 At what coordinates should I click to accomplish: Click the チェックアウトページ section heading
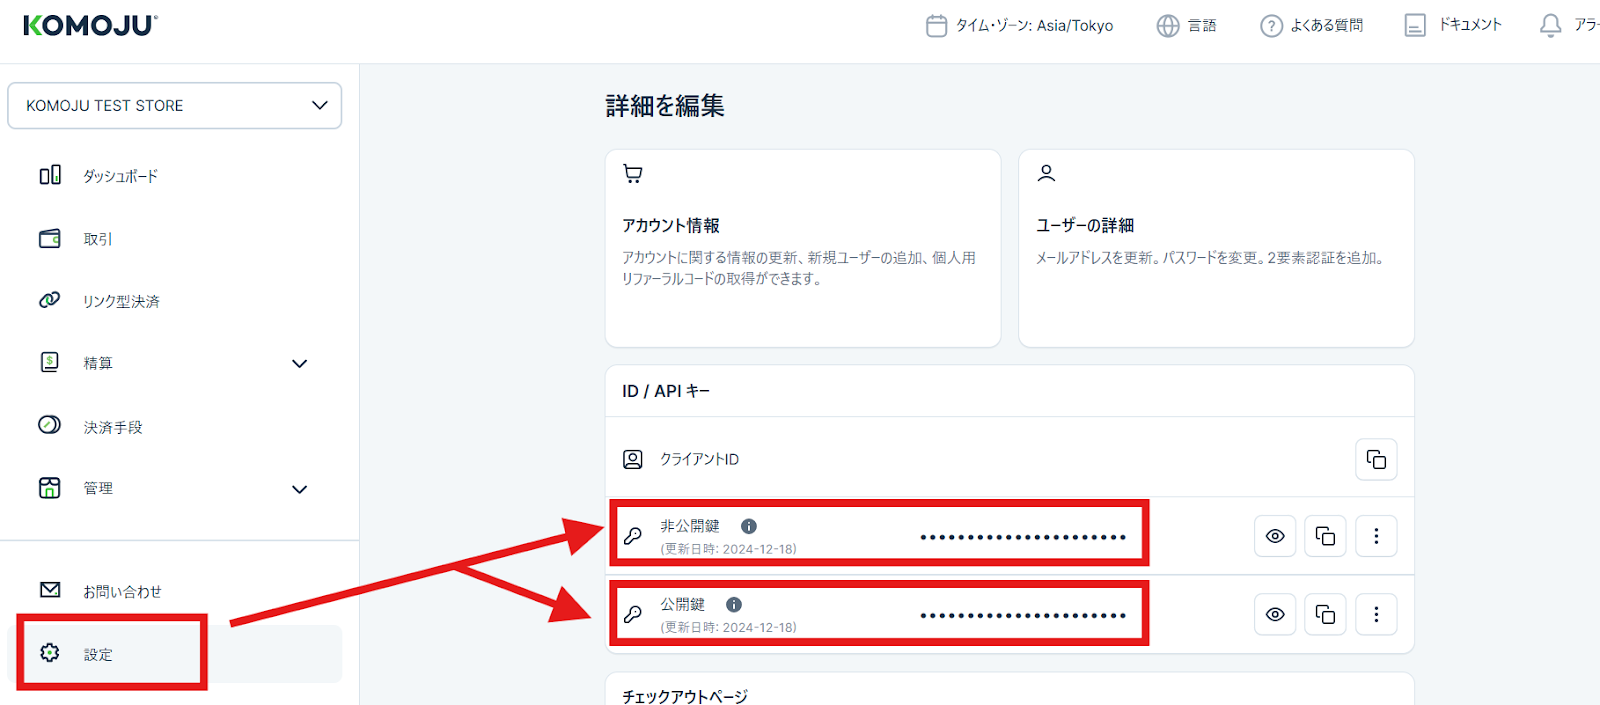coord(685,696)
